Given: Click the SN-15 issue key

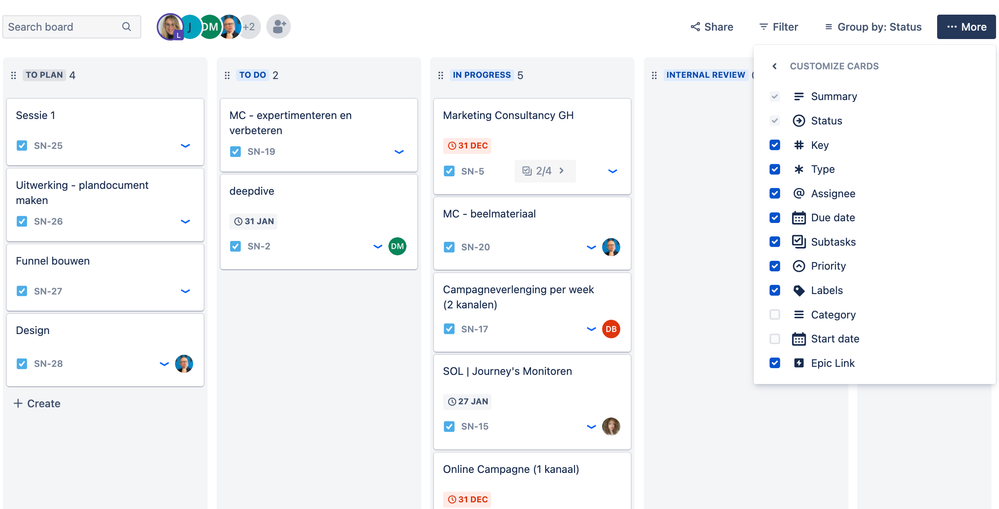Looking at the screenshot, I should [475, 426].
